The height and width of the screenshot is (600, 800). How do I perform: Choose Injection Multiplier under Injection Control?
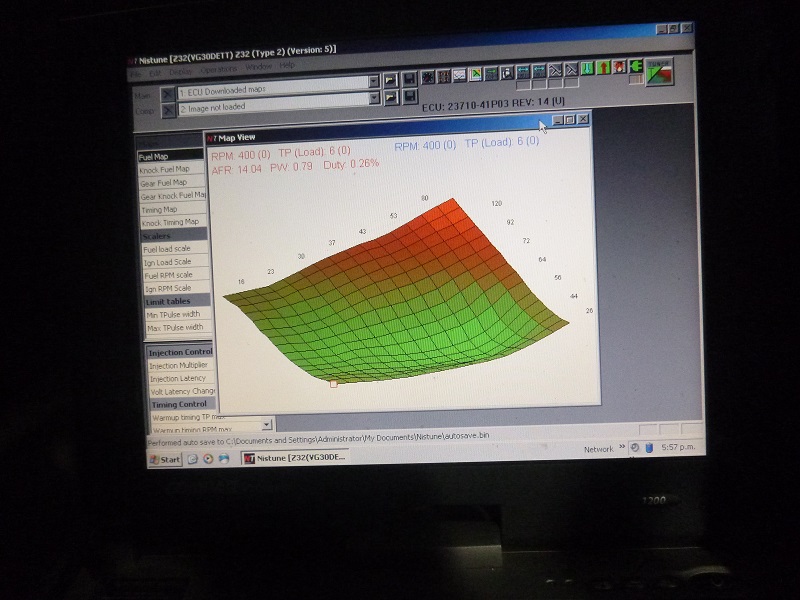pyautogui.click(x=181, y=365)
